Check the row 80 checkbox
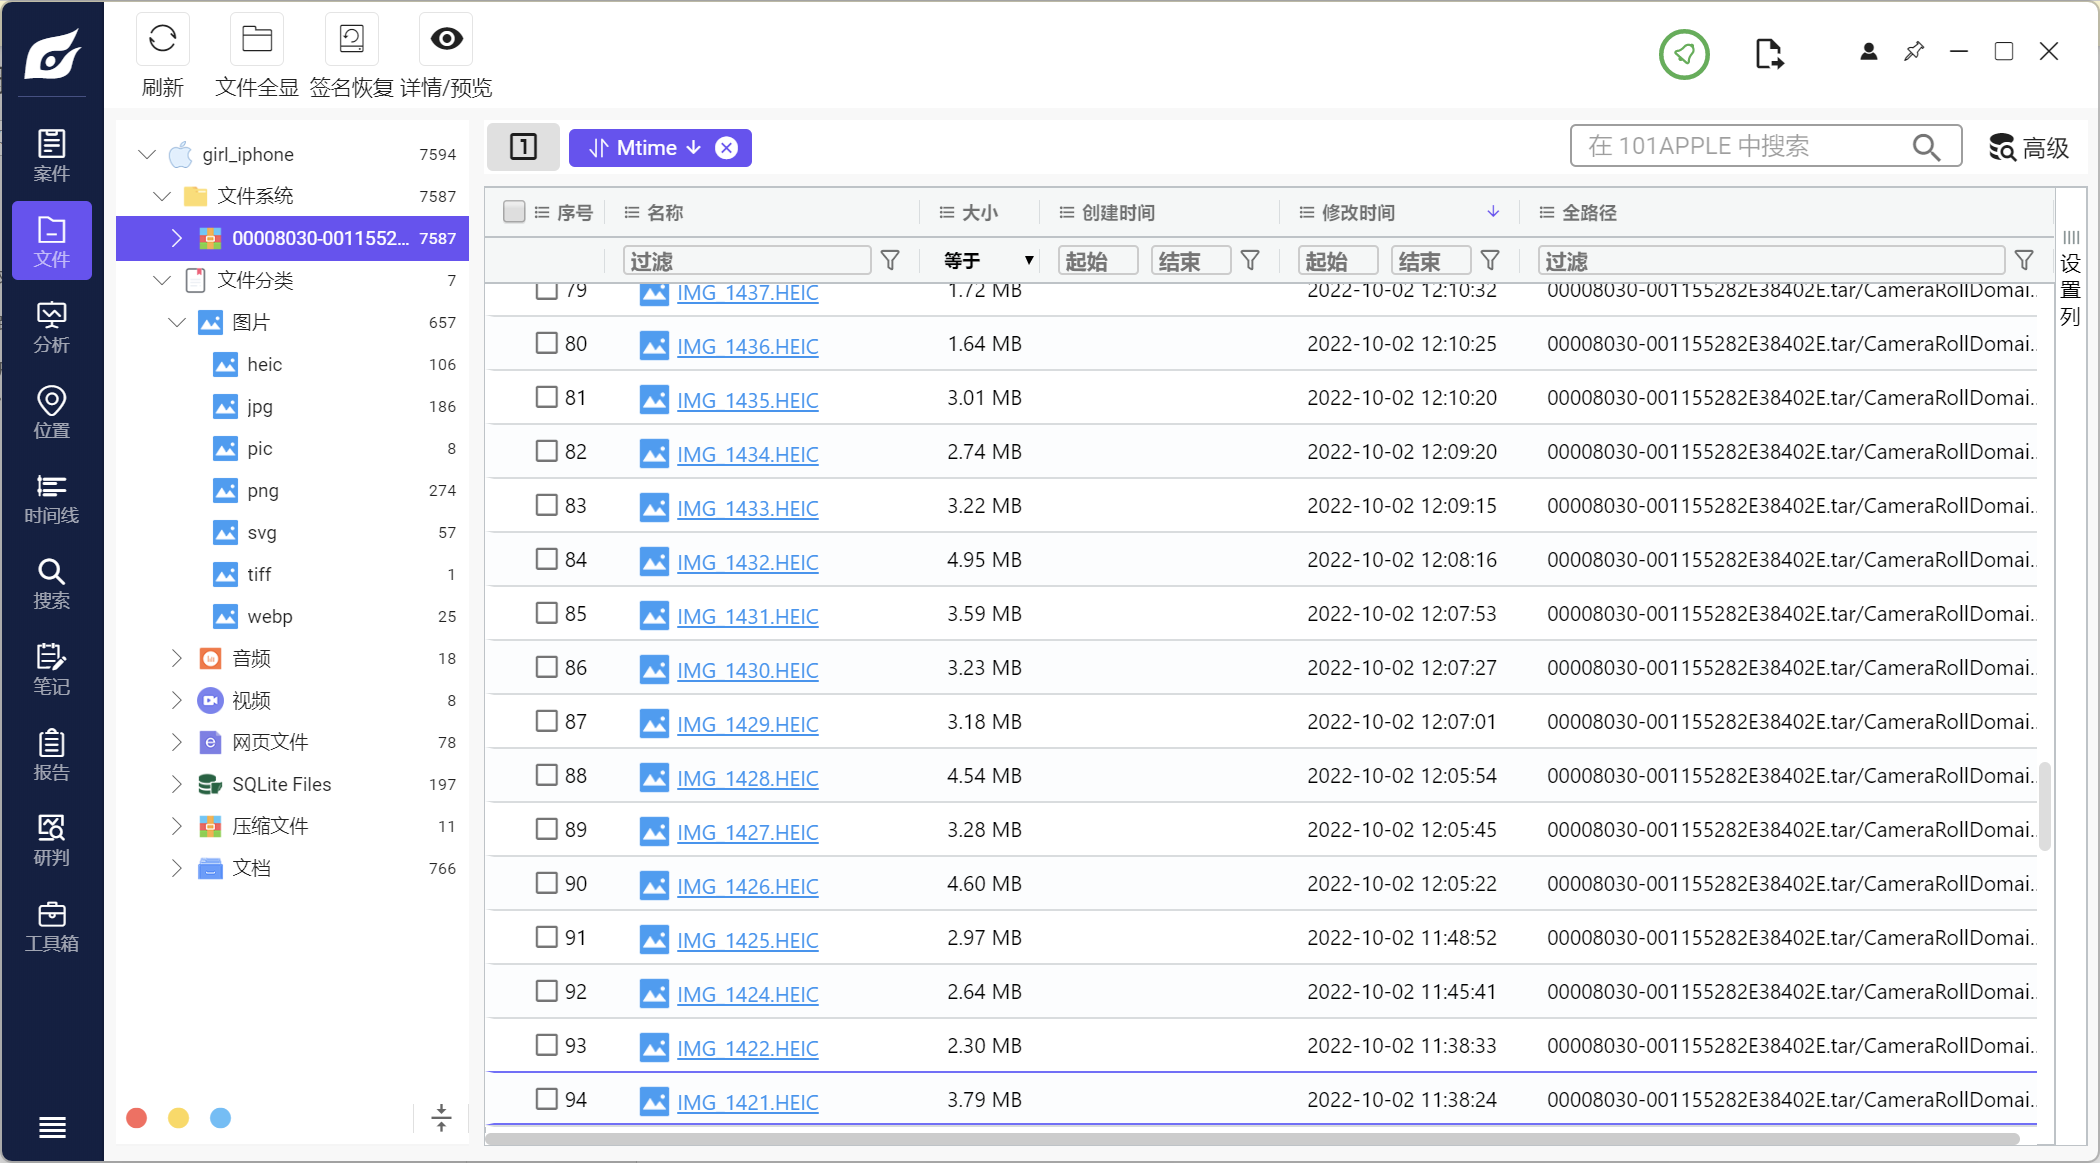 tap(546, 343)
